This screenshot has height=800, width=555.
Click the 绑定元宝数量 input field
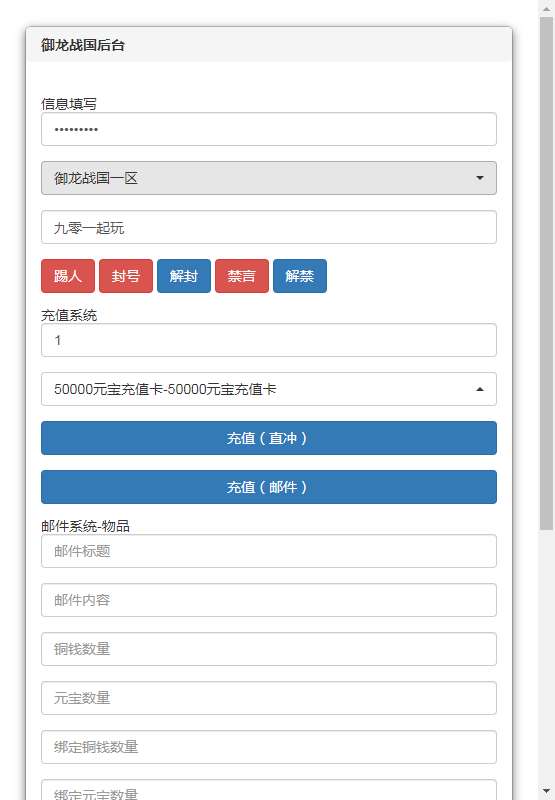268,790
